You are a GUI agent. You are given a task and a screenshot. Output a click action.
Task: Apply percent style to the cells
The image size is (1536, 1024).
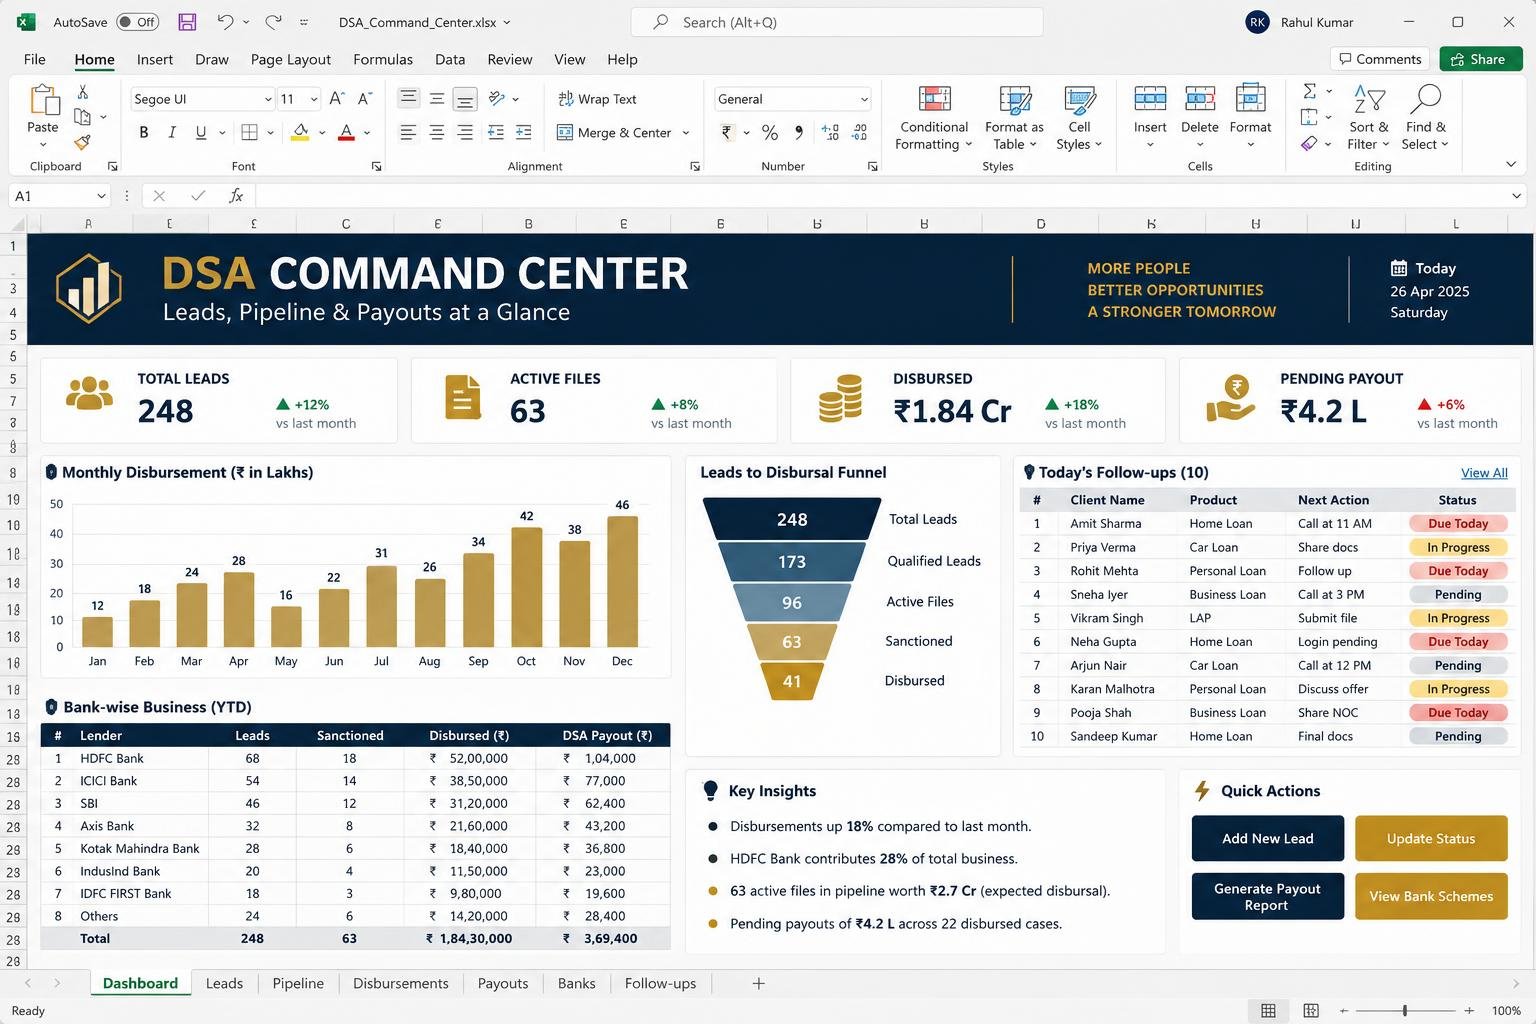pyautogui.click(x=769, y=132)
